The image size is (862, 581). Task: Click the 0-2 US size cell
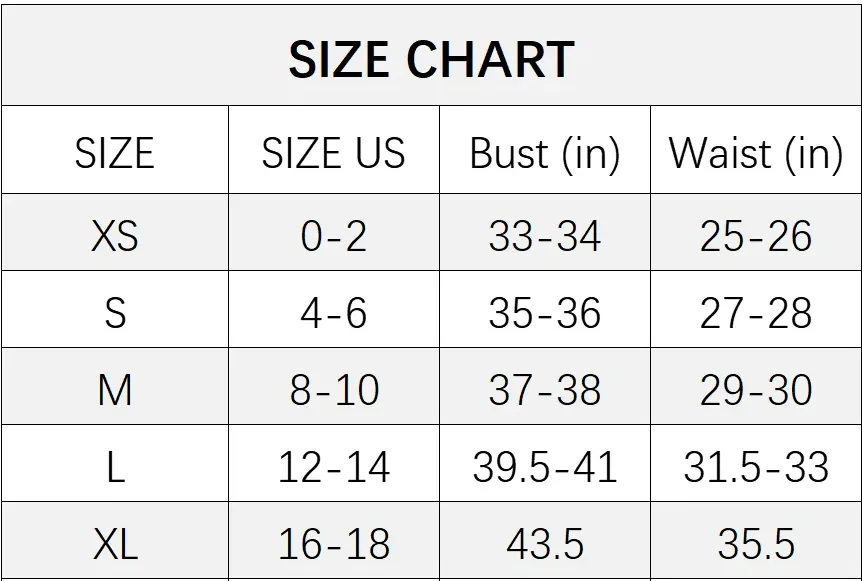(x=334, y=232)
